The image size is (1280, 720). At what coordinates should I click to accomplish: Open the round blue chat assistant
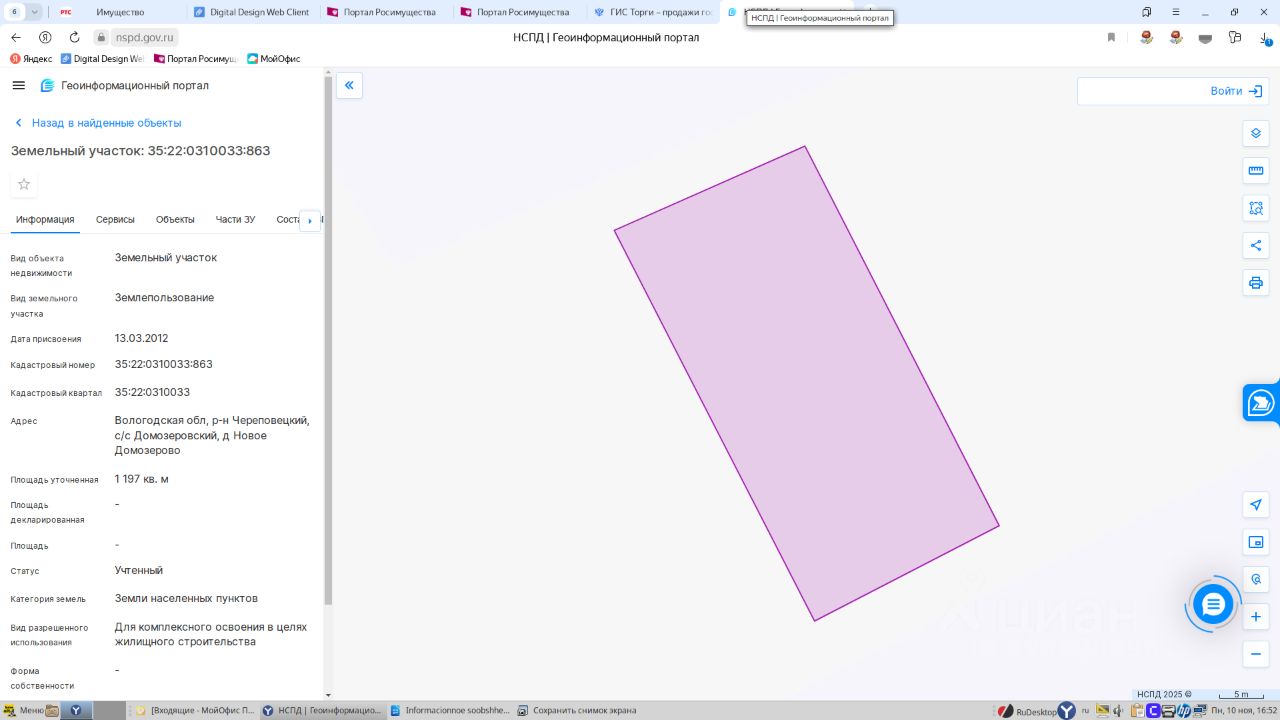point(1213,604)
